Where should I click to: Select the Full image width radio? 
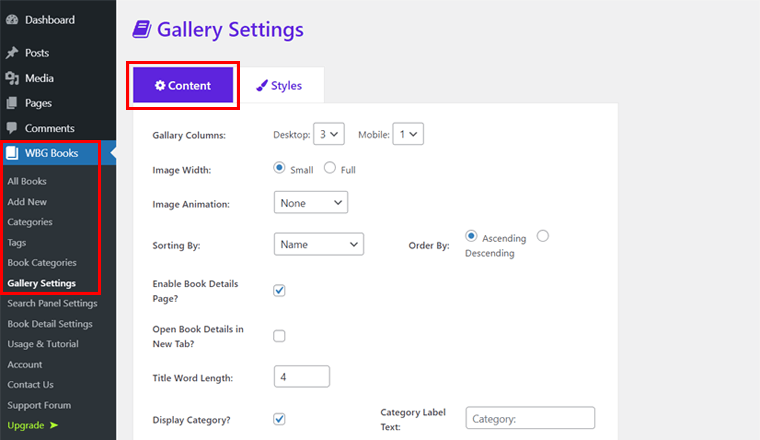(330, 168)
